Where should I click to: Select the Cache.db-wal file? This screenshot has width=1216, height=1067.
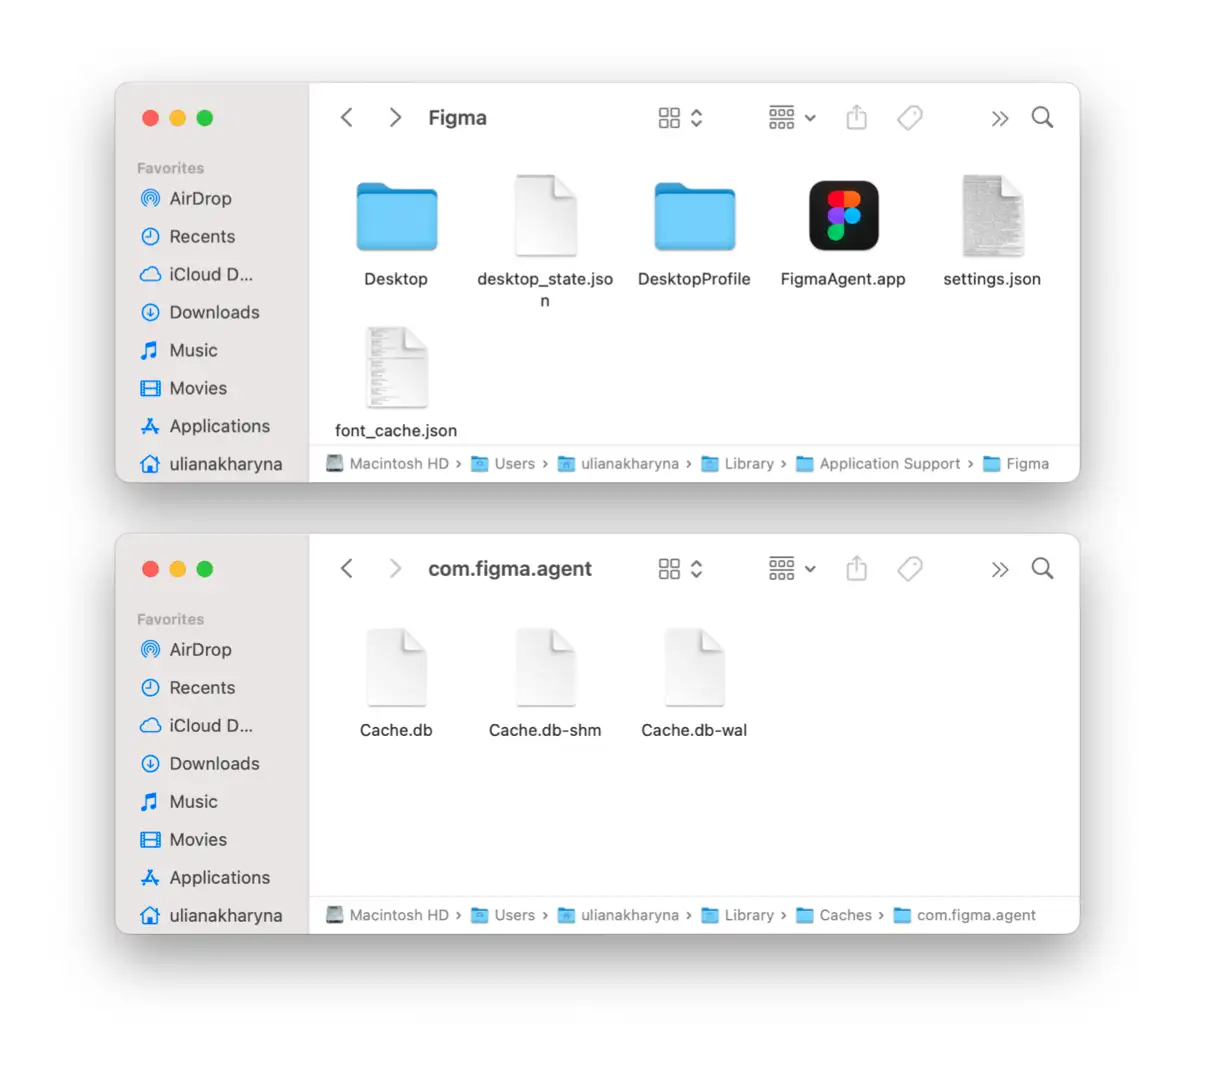click(x=694, y=667)
